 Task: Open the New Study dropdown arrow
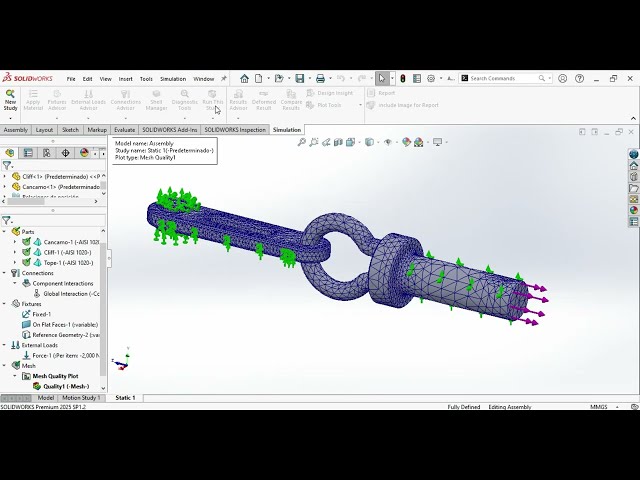[x=10, y=118]
